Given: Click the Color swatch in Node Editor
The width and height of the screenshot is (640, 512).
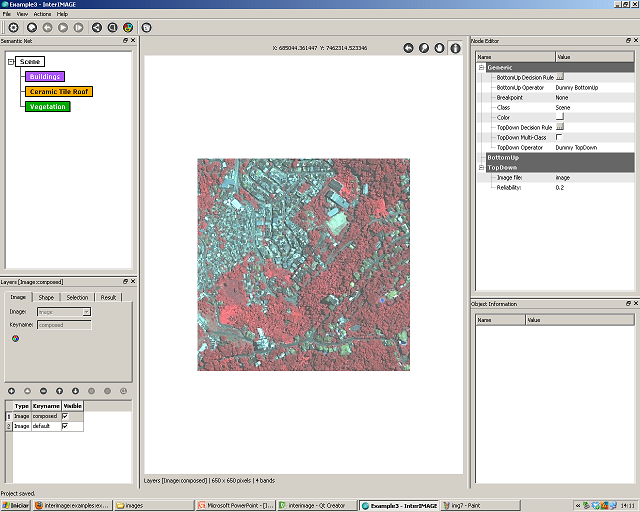Looking at the screenshot, I should click(x=560, y=117).
